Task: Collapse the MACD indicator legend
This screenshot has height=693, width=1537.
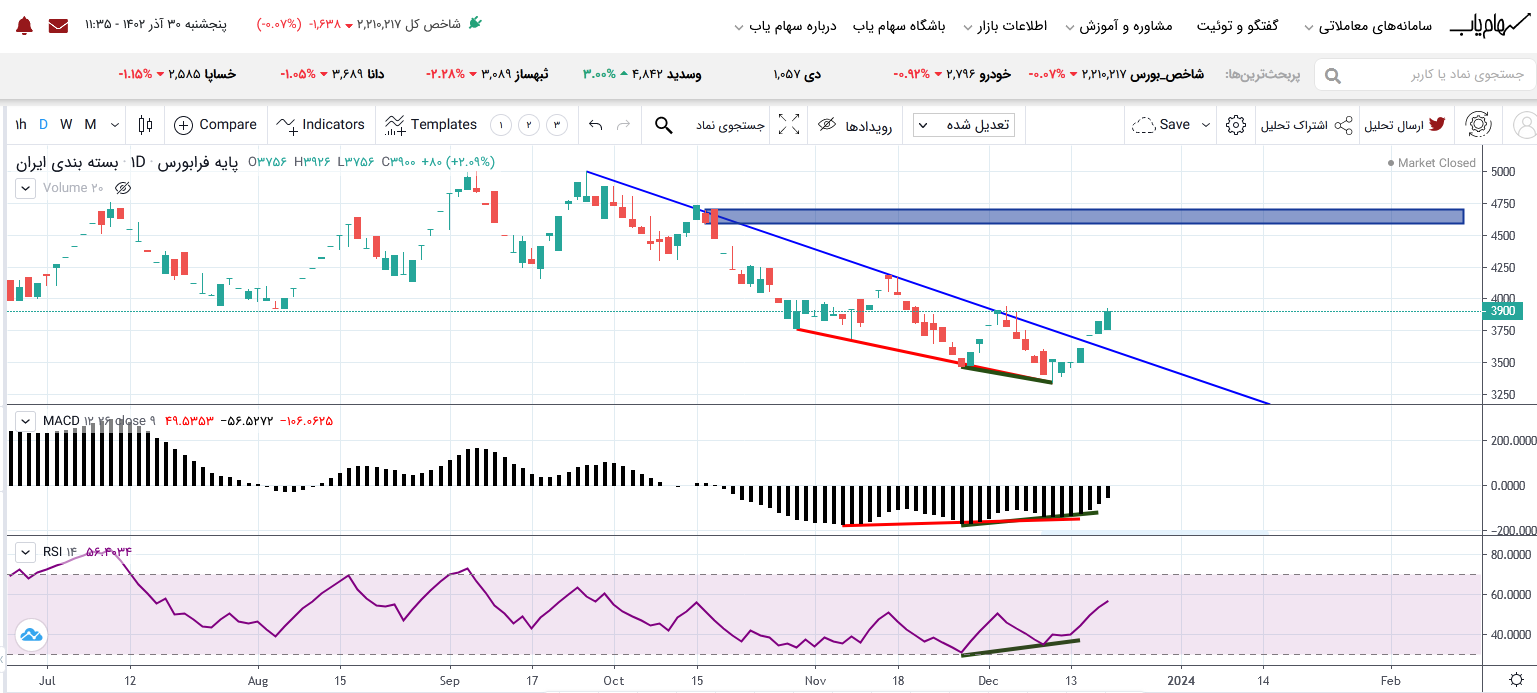Action: coord(24,421)
